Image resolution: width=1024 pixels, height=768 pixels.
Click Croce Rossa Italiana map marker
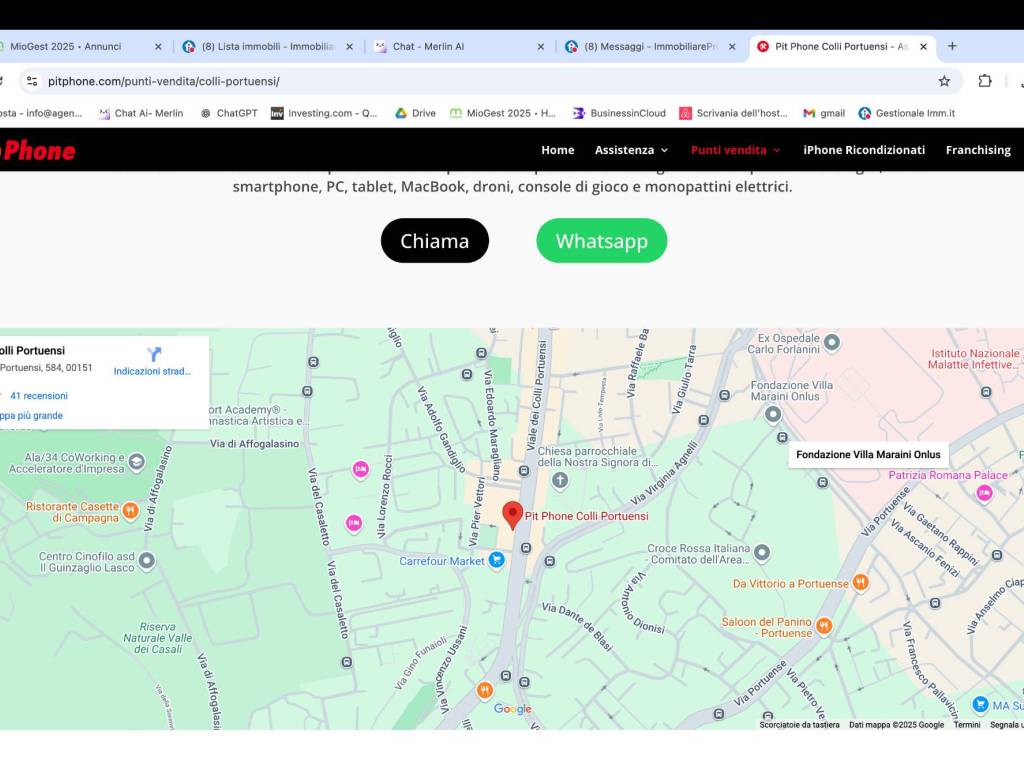coord(761,552)
